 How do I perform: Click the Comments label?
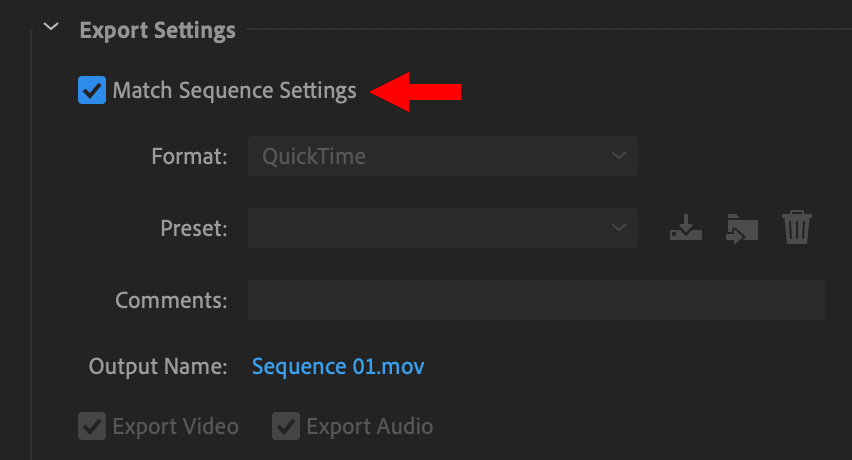pyautogui.click(x=171, y=300)
